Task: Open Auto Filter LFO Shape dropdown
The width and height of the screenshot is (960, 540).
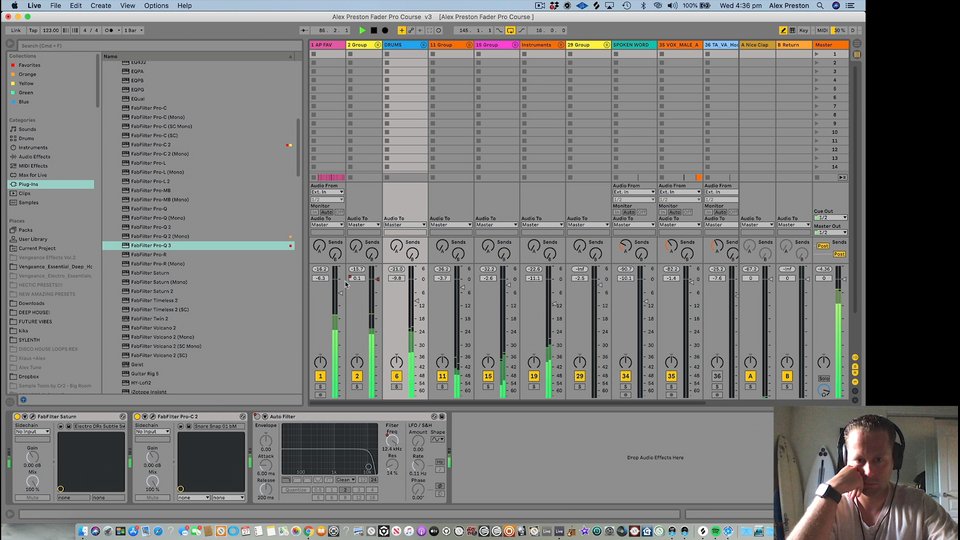Action: (438, 439)
